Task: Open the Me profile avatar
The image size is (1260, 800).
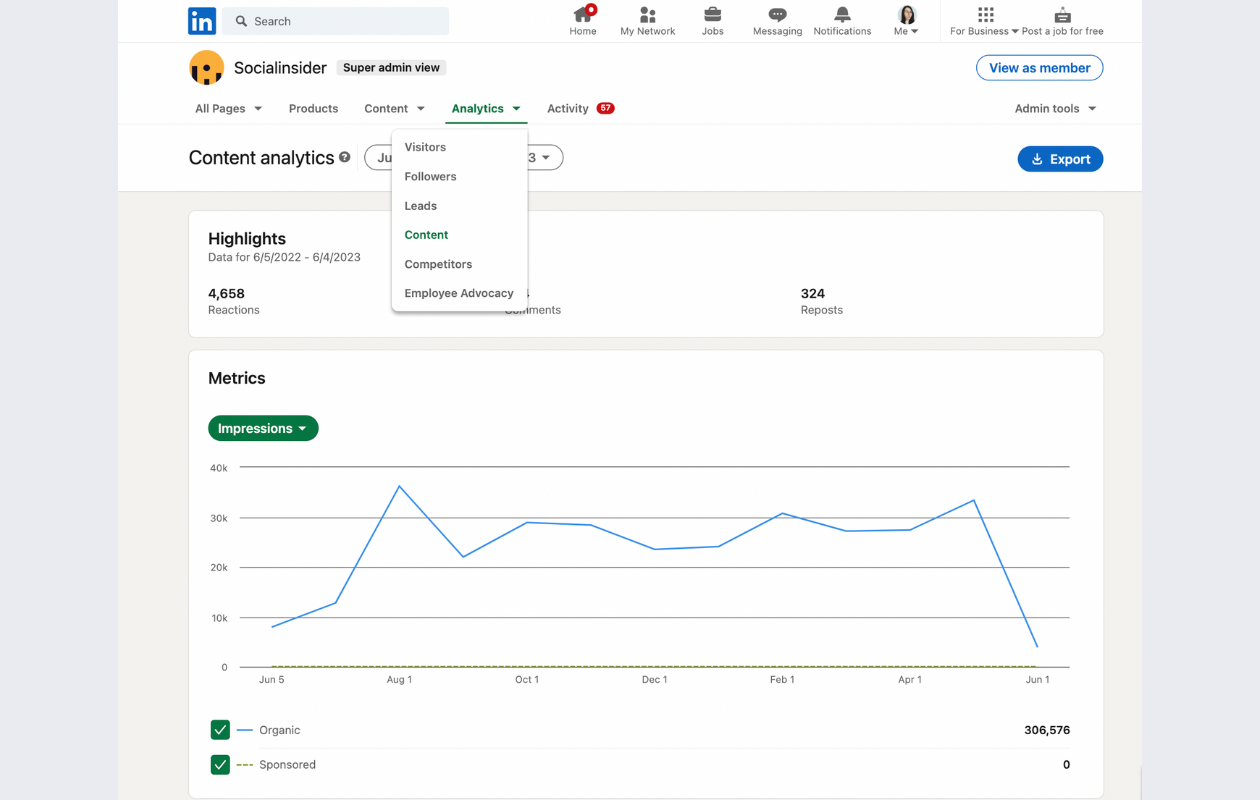Action: point(907,15)
